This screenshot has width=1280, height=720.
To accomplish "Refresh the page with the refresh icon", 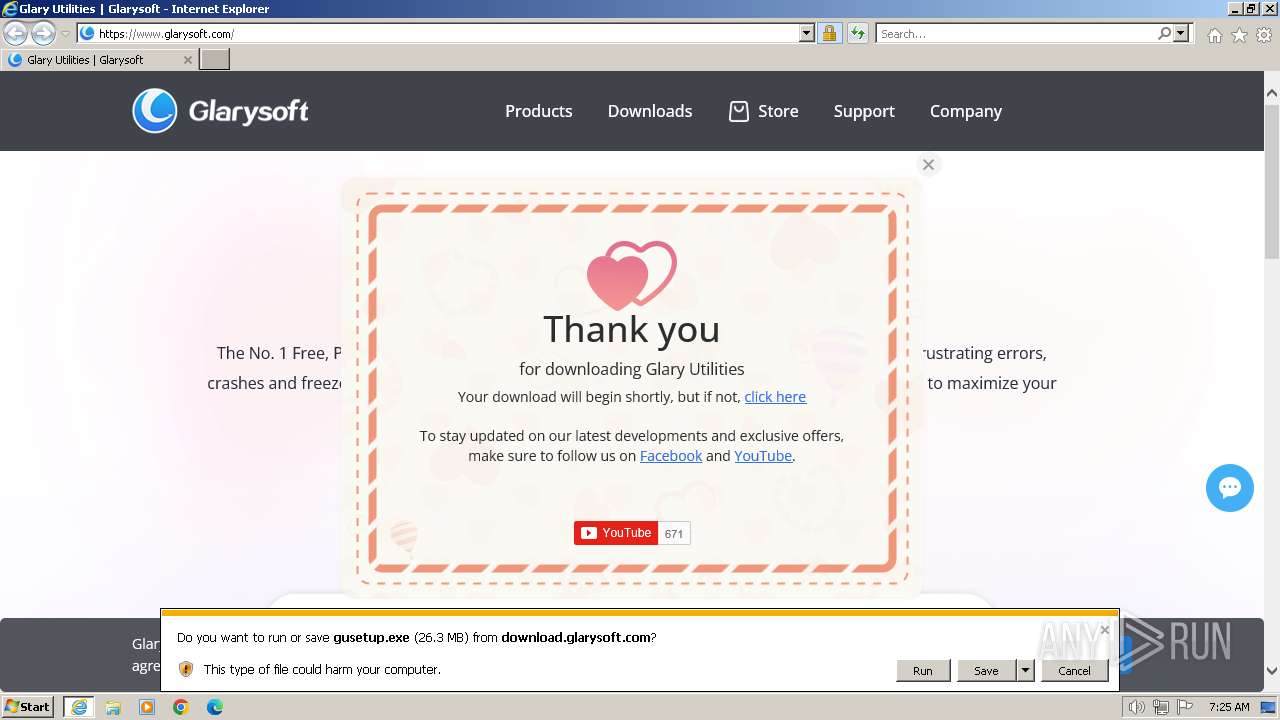I will tap(858, 33).
